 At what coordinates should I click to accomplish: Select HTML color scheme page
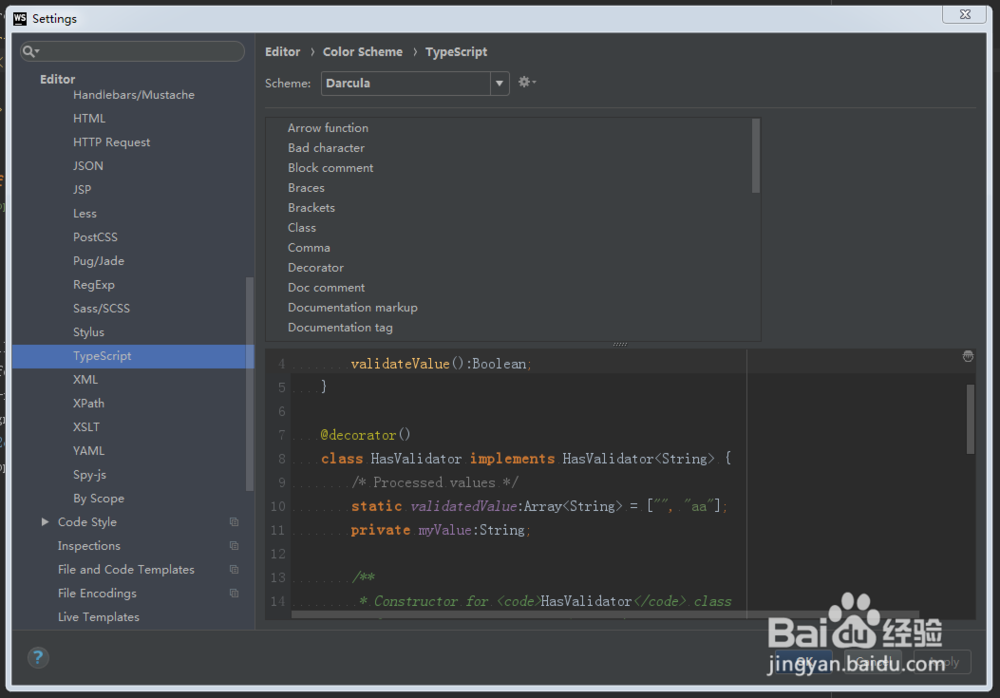tap(89, 118)
